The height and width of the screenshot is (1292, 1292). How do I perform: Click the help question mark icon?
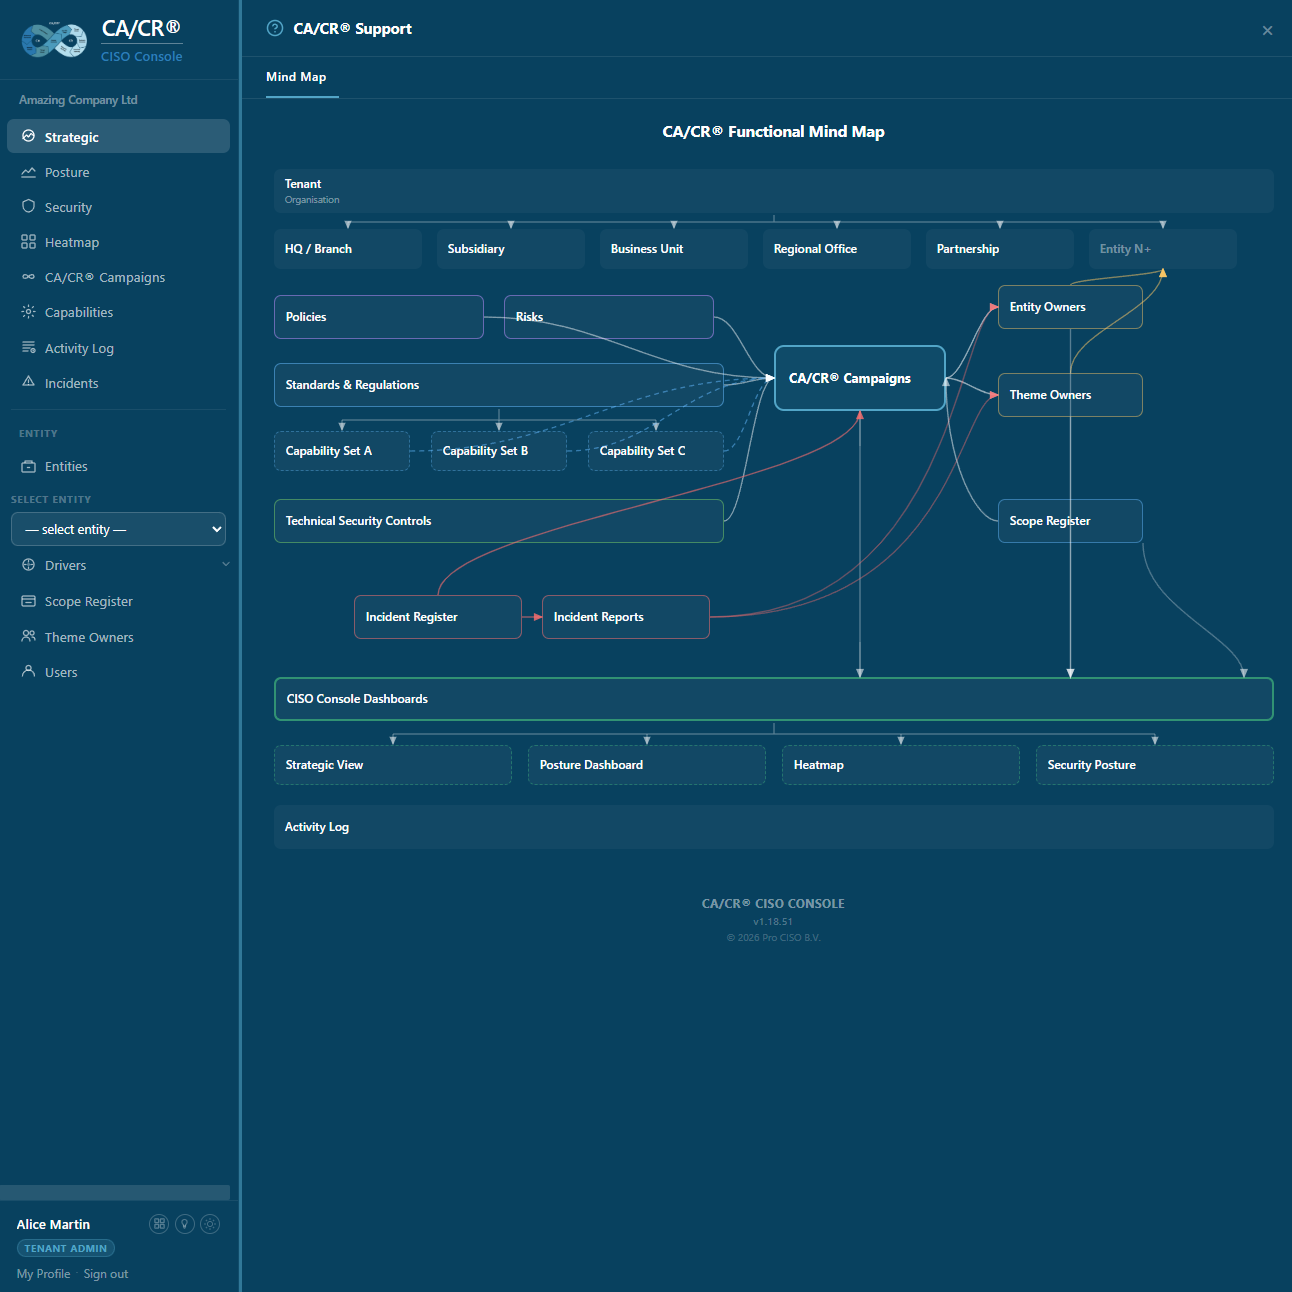(x=275, y=28)
